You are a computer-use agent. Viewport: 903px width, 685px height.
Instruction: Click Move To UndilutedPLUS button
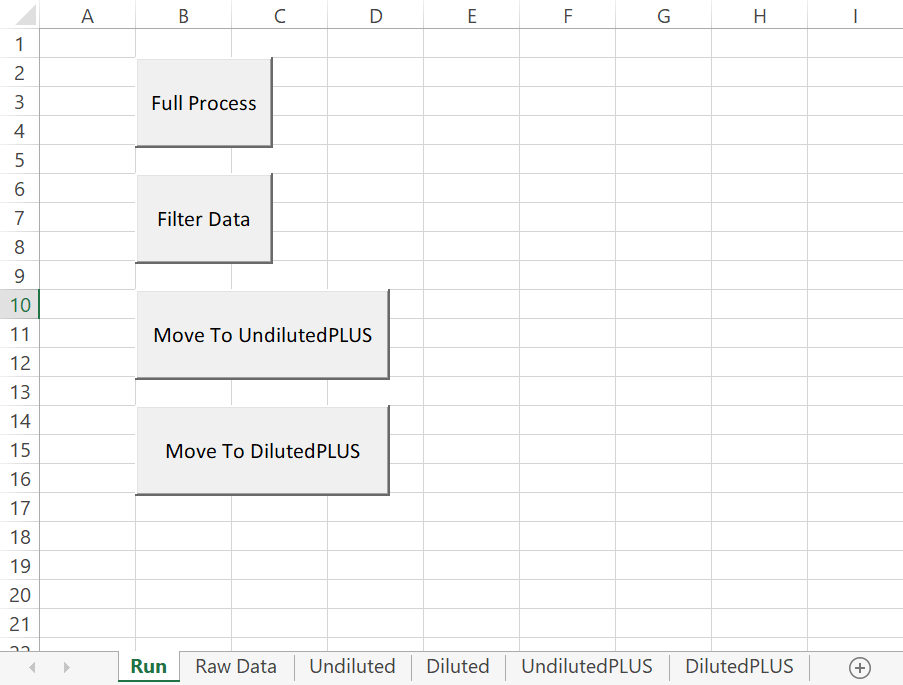[x=263, y=335]
